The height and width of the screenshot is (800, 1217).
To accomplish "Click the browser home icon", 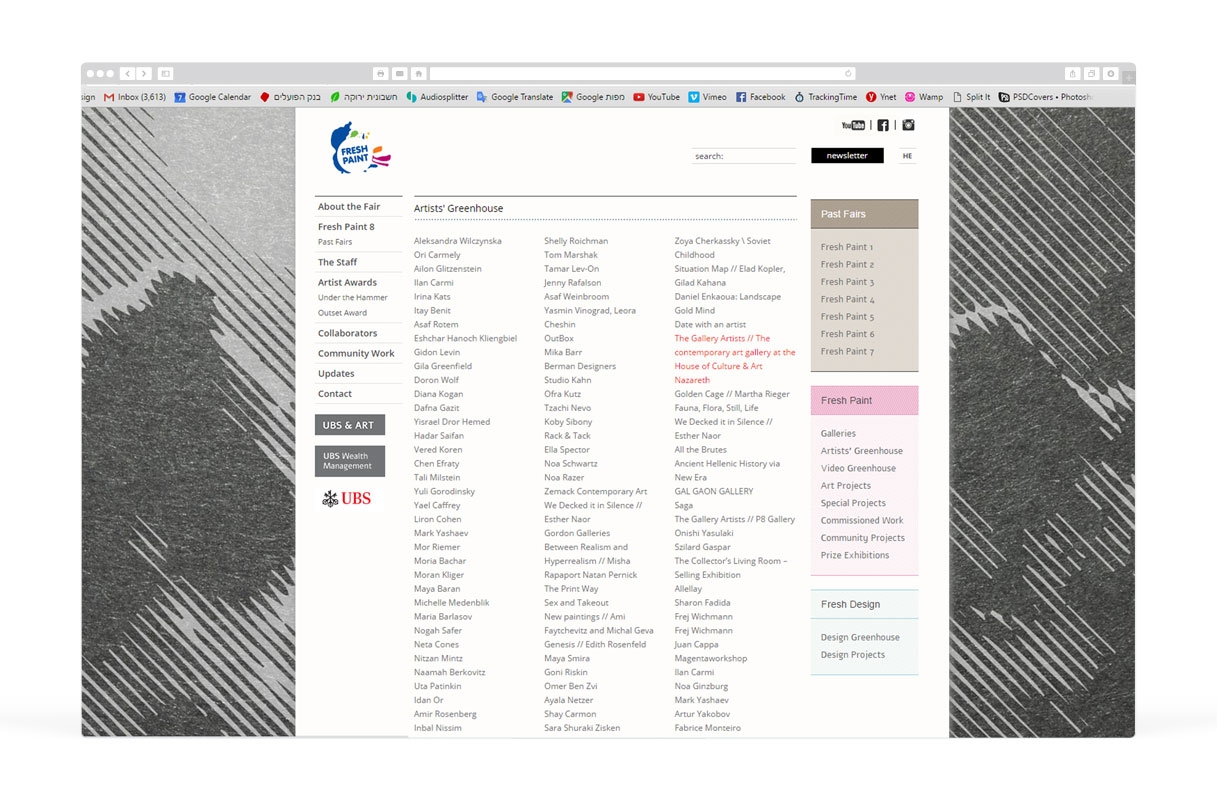I will 418,74.
